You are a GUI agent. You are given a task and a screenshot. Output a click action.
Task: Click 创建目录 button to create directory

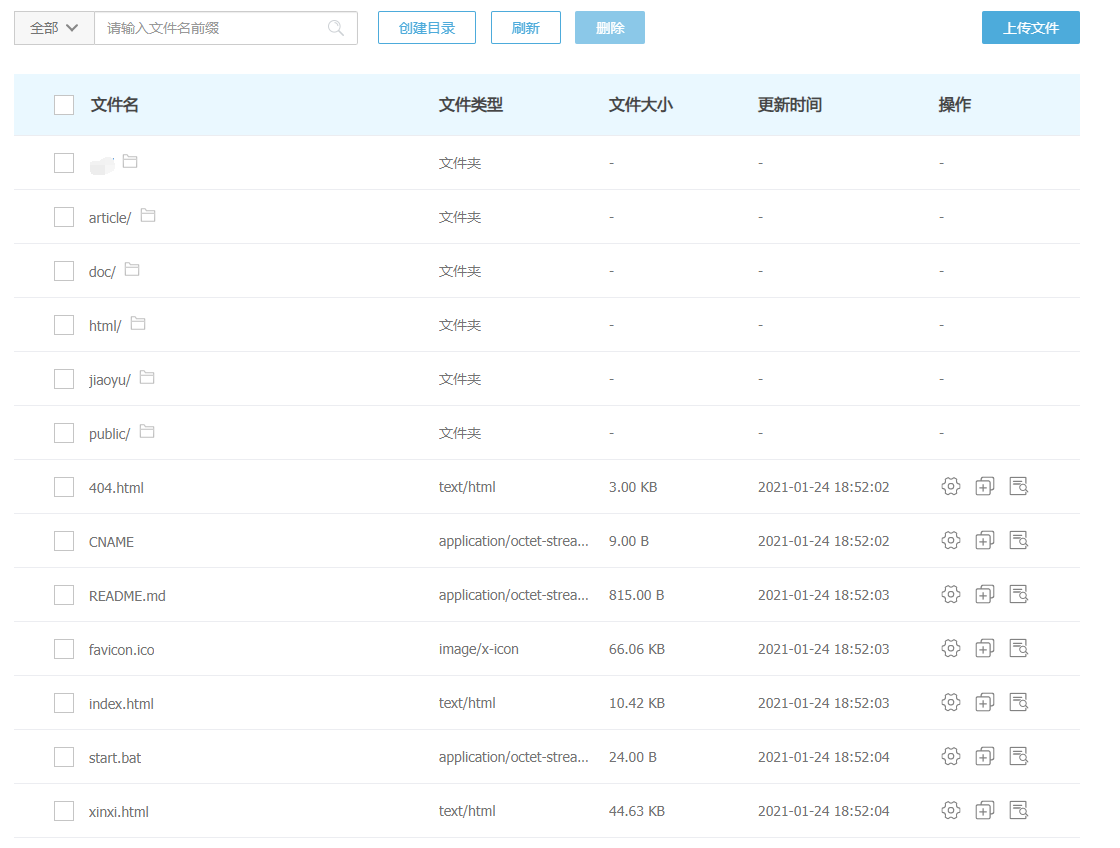coord(427,28)
